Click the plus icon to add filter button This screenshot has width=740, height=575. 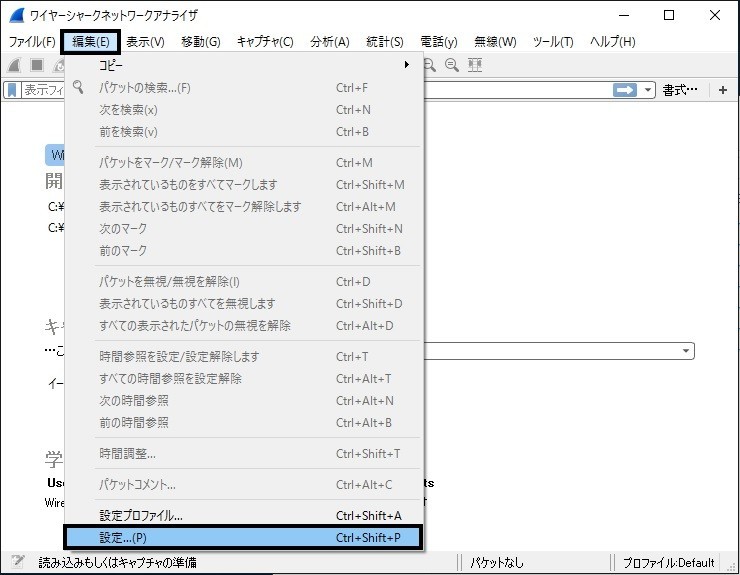coord(723,90)
